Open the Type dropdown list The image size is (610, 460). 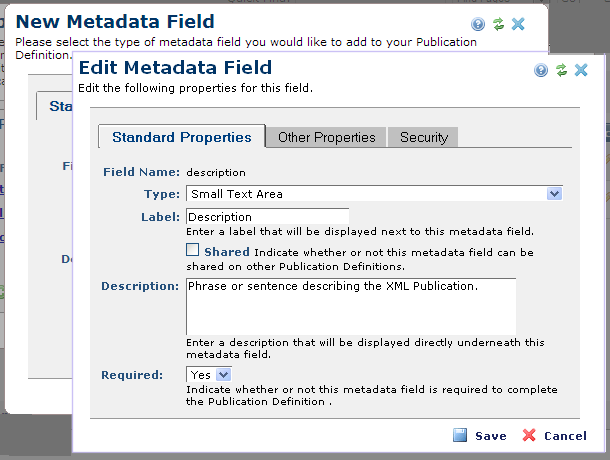pos(554,194)
